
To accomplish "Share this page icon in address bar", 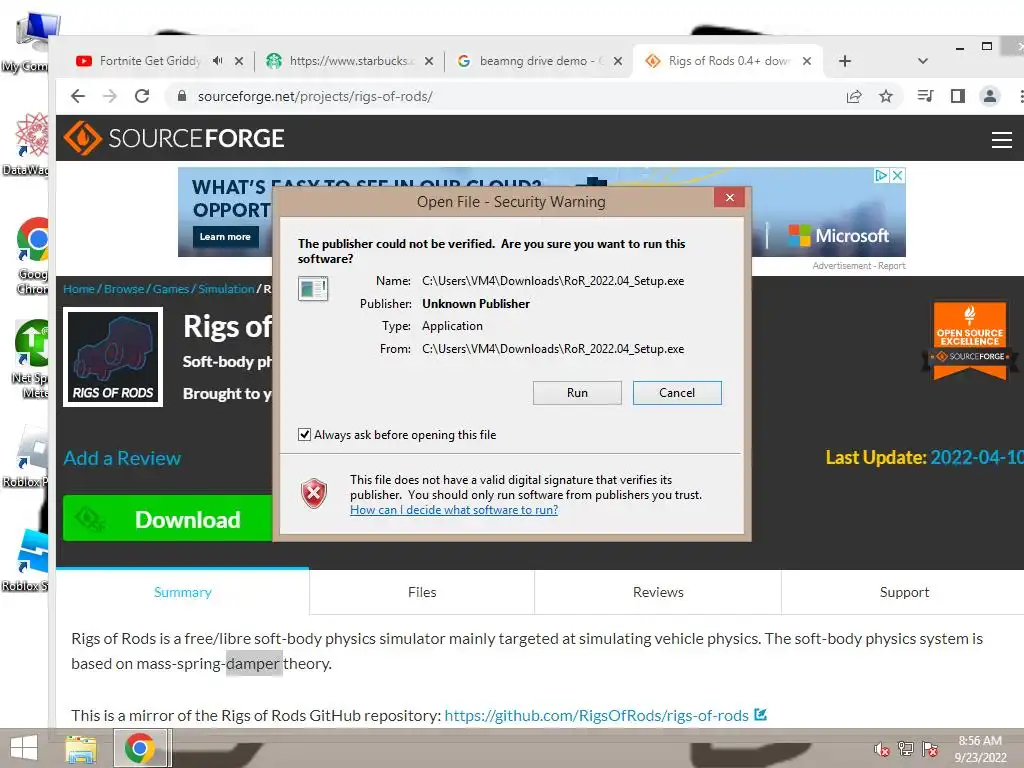I will point(854,97).
